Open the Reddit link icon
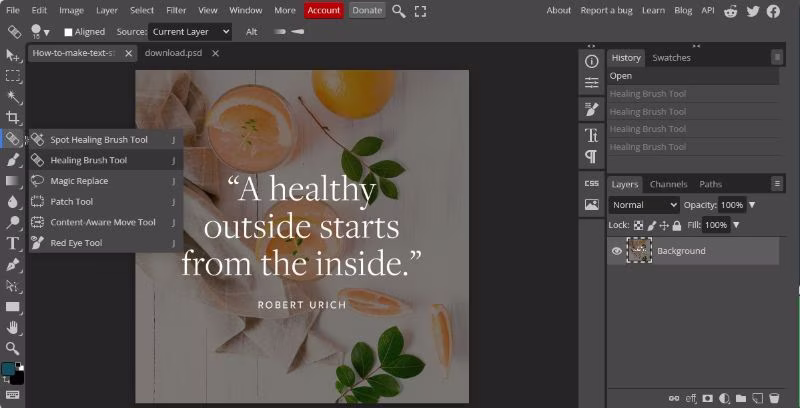The image size is (800, 408). (731, 11)
